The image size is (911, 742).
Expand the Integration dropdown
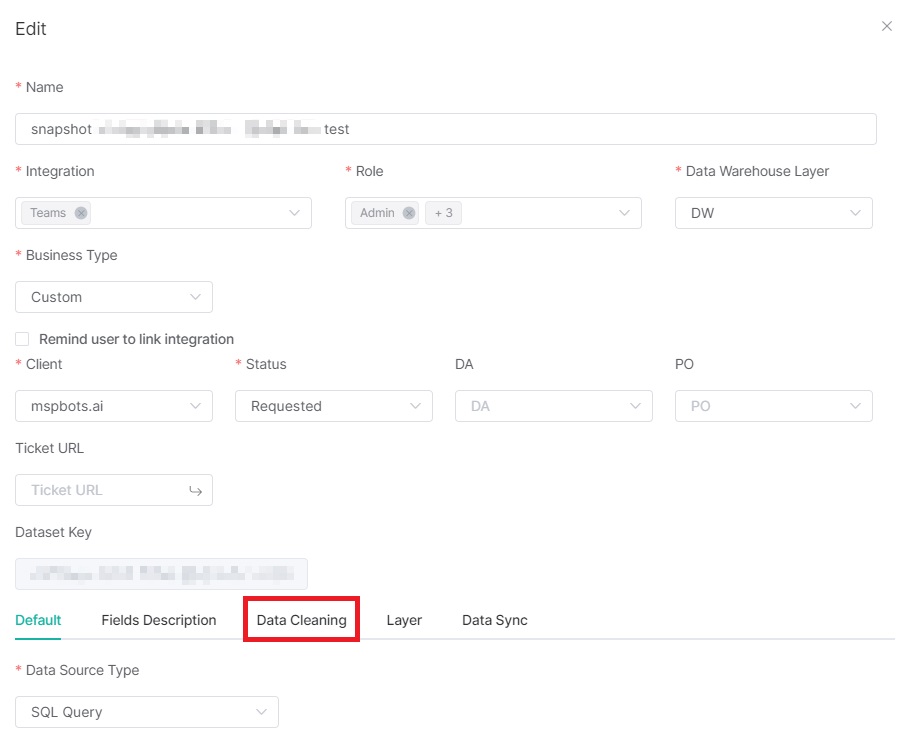[x=294, y=213]
